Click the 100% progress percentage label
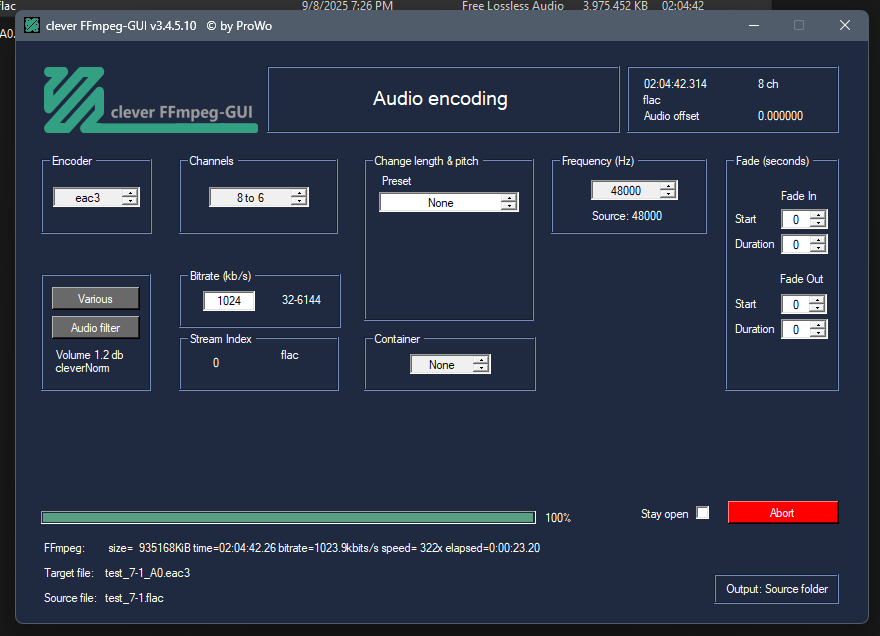Viewport: 880px width, 636px height. click(x=558, y=518)
